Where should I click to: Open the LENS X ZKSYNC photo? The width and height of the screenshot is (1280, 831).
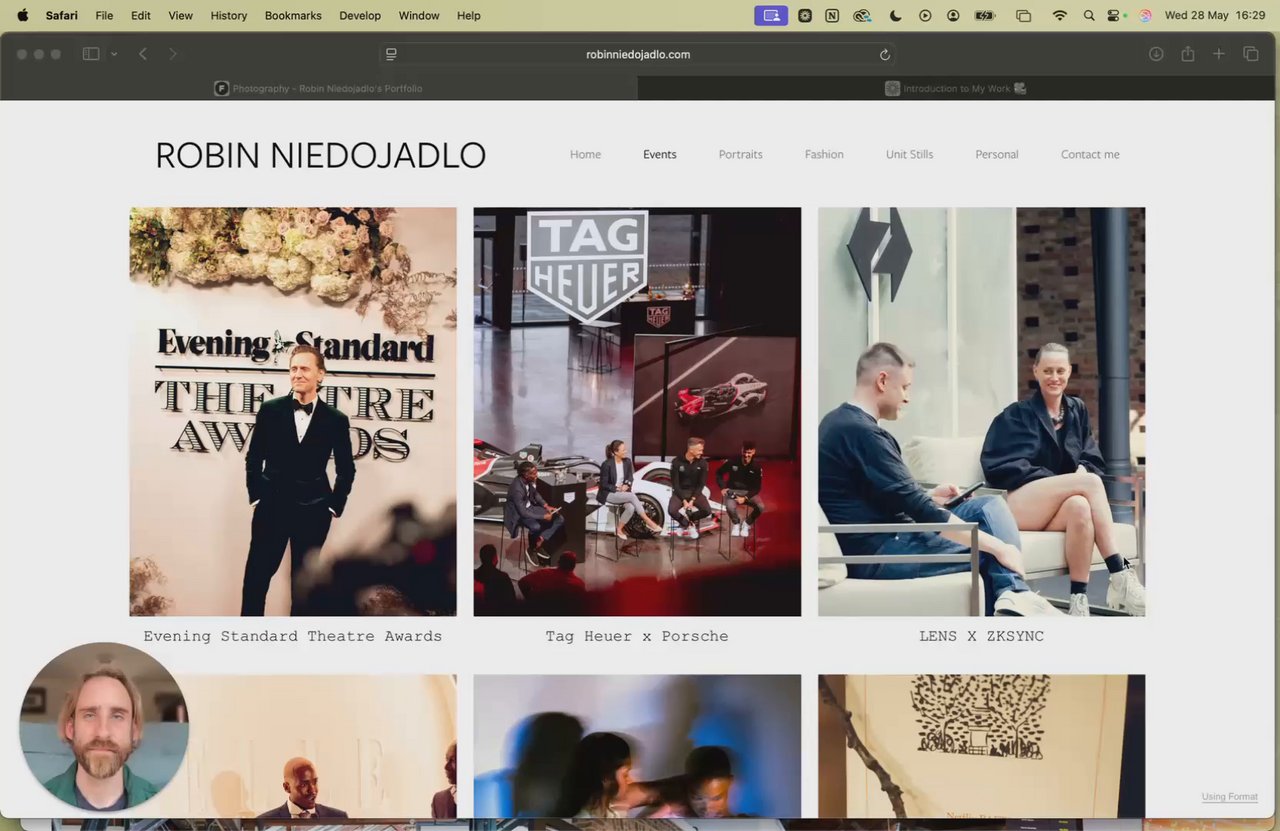981,411
